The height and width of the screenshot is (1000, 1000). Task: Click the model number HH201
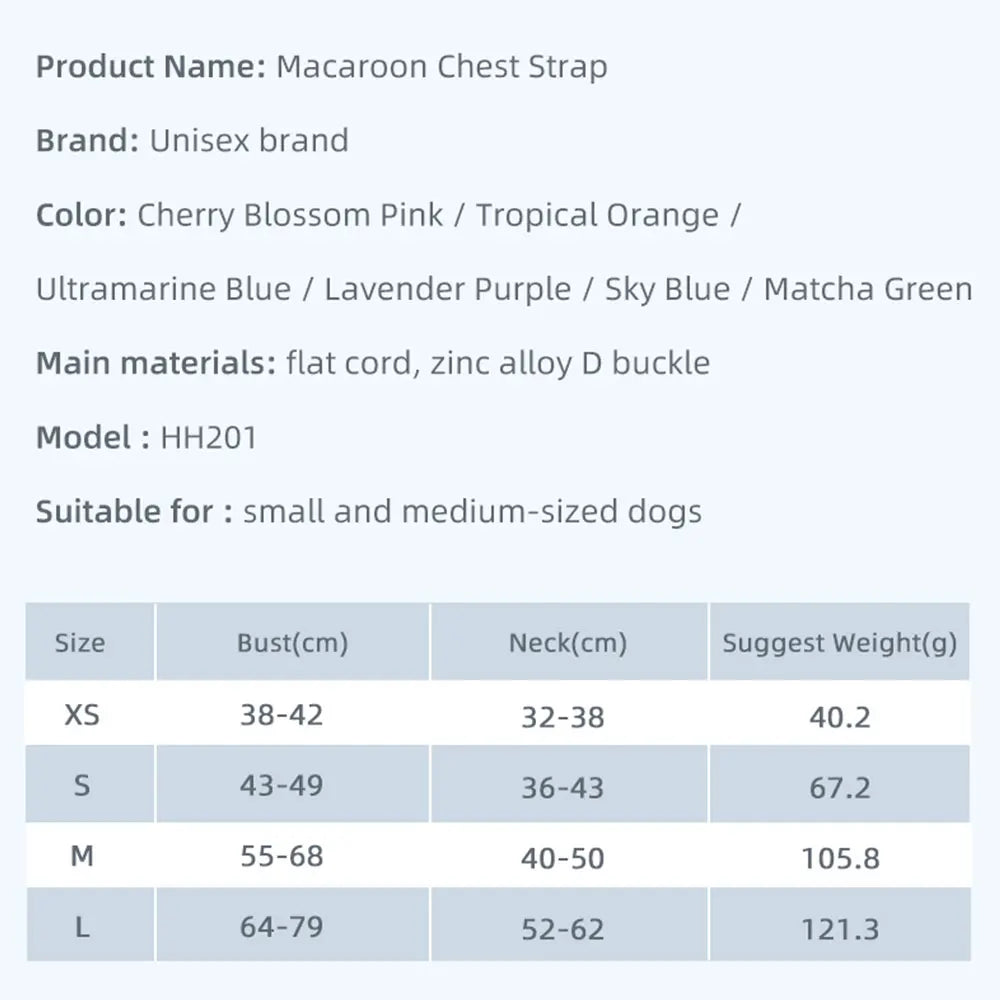pyautogui.click(x=208, y=437)
